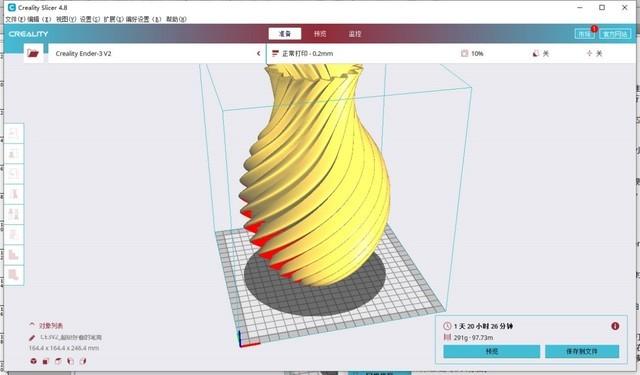Screen dimensions: 640x375
Task: Switch to top view cube icon
Action: 58,361
